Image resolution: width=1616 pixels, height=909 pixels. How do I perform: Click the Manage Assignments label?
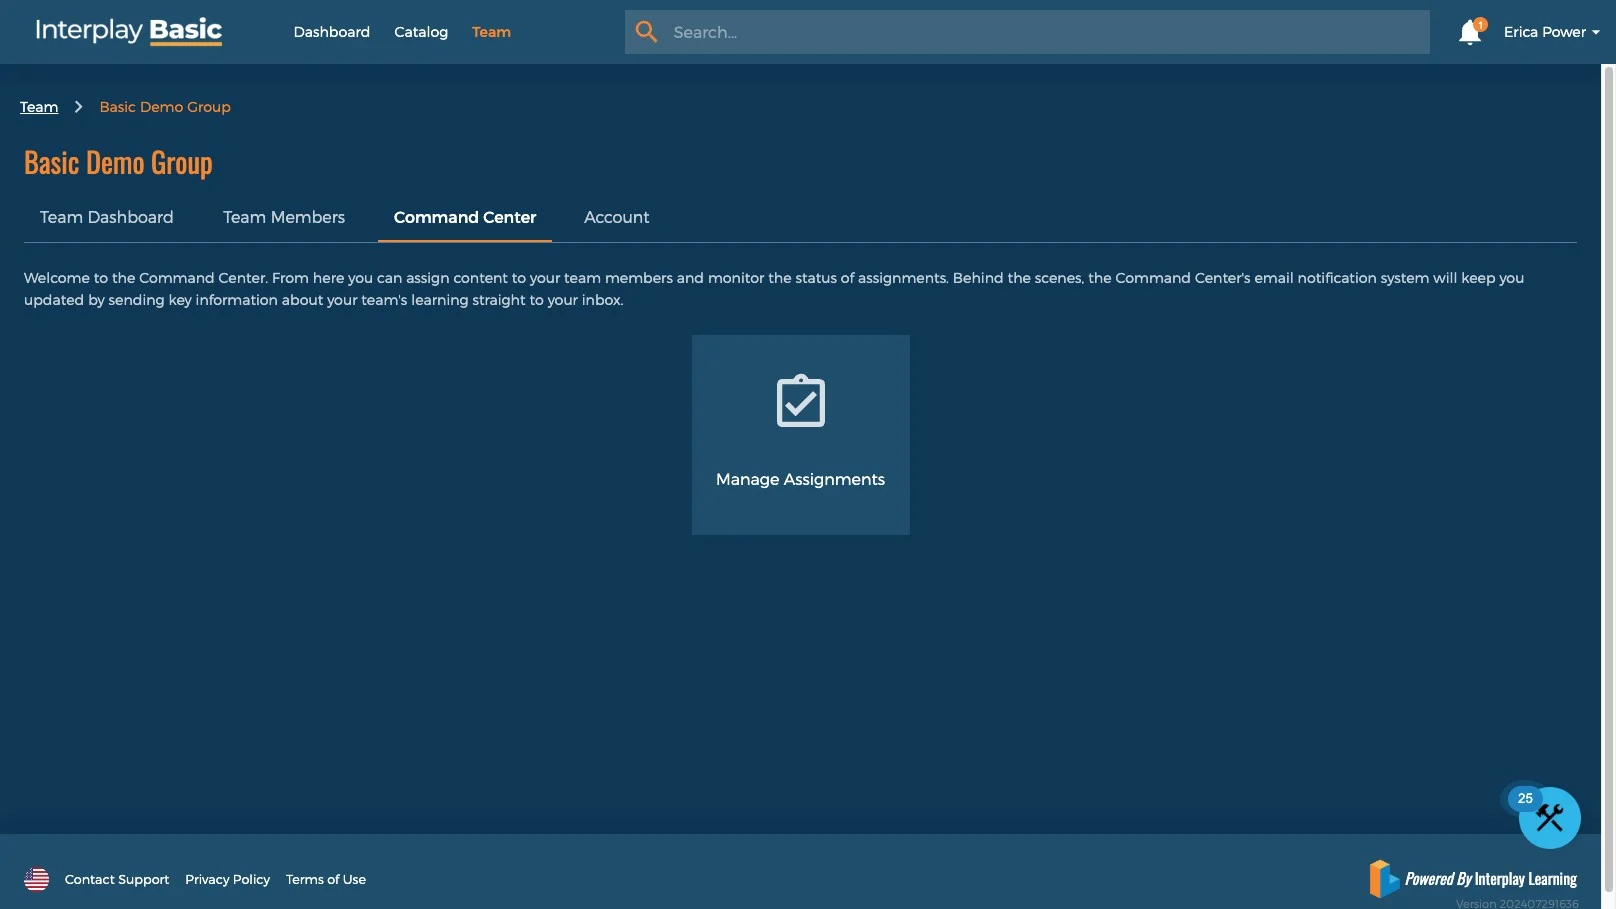[x=800, y=479]
